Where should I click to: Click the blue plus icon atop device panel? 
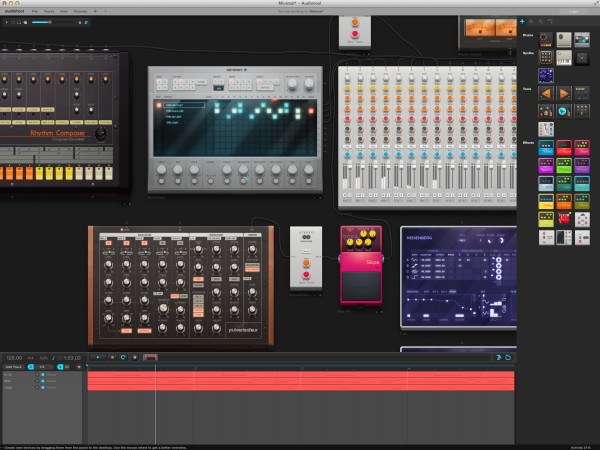click(x=522, y=21)
